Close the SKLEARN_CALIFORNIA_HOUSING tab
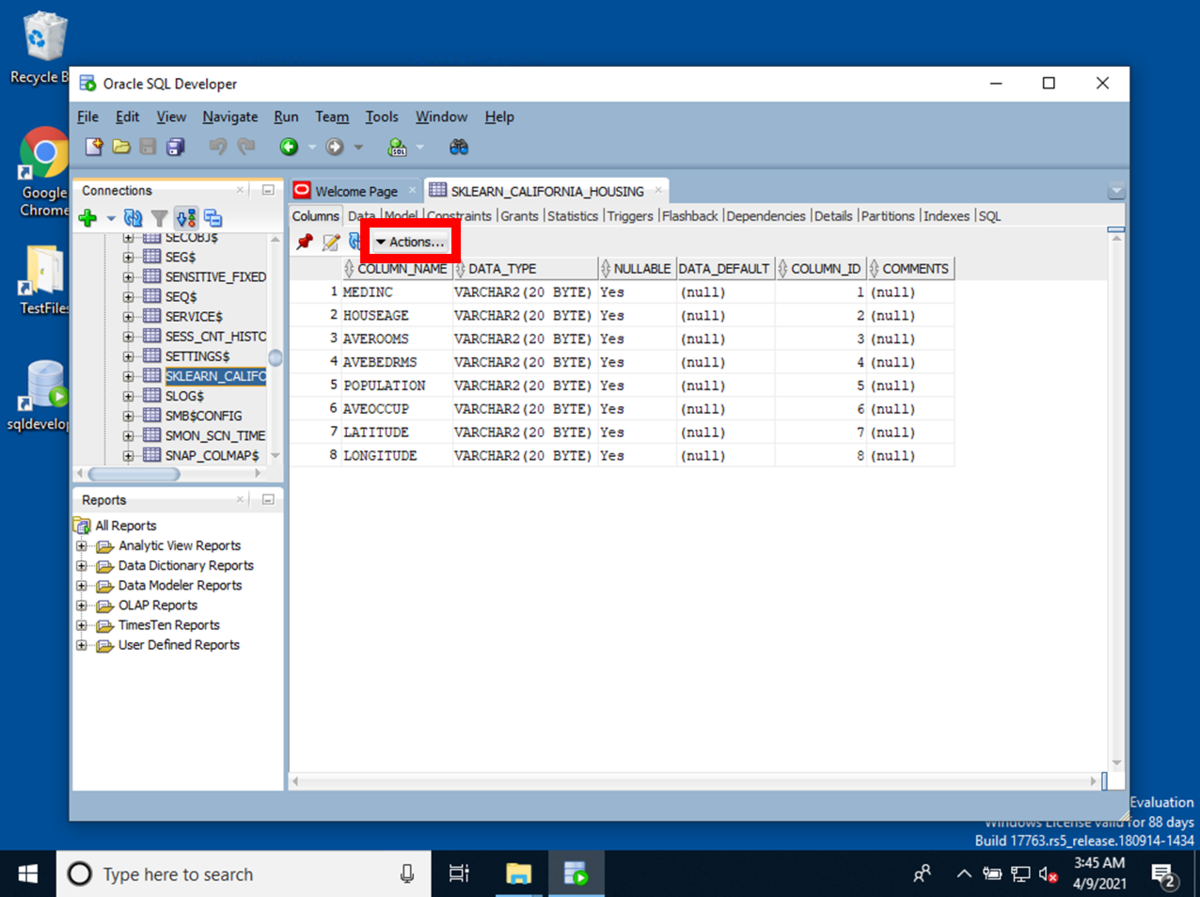Viewport: 1200px width, 897px height. [x=657, y=190]
